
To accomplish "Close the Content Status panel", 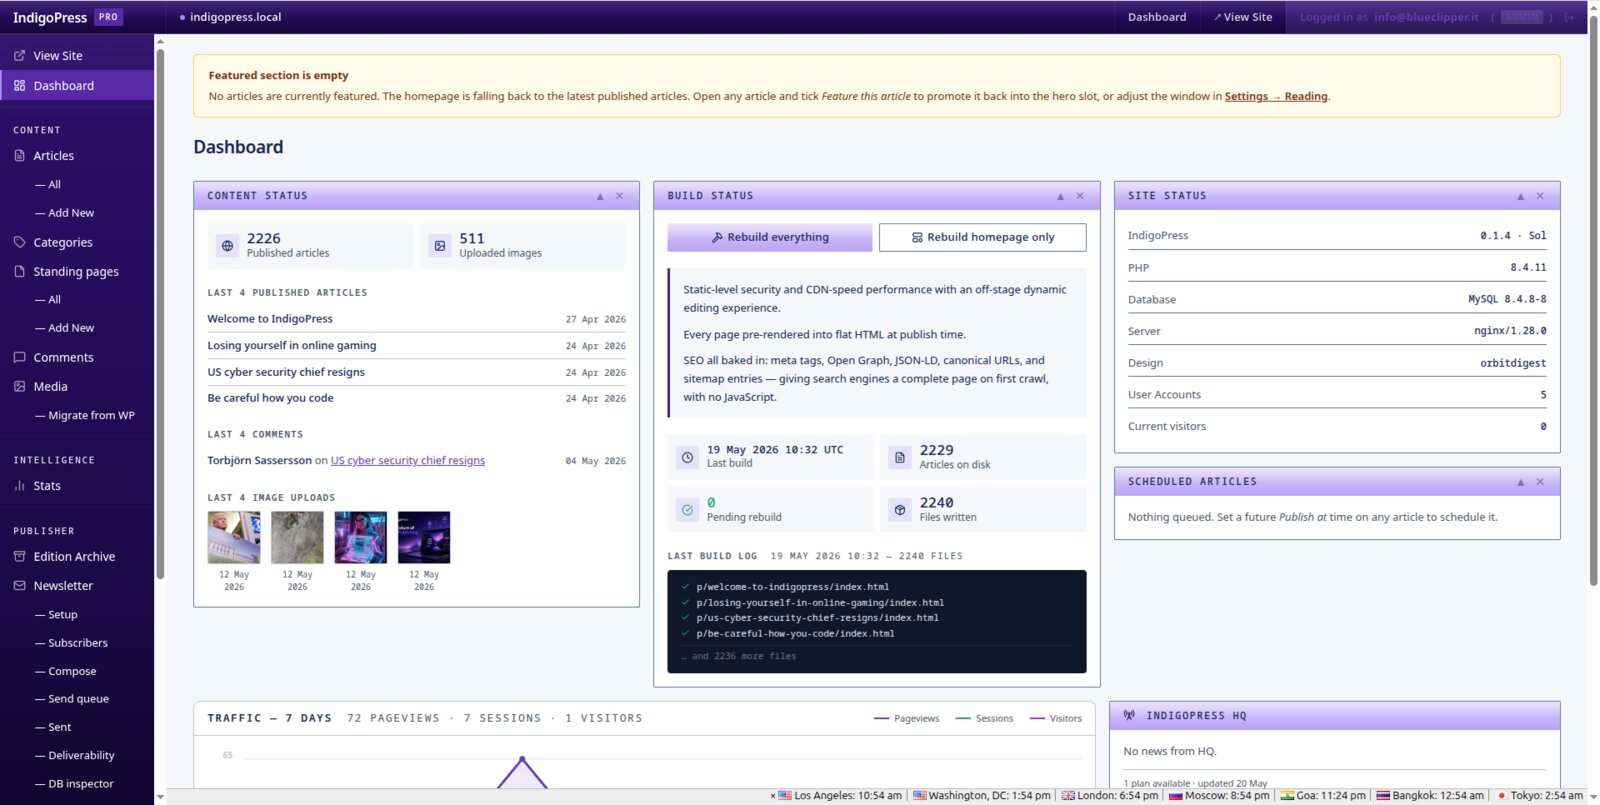I will (620, 196).
